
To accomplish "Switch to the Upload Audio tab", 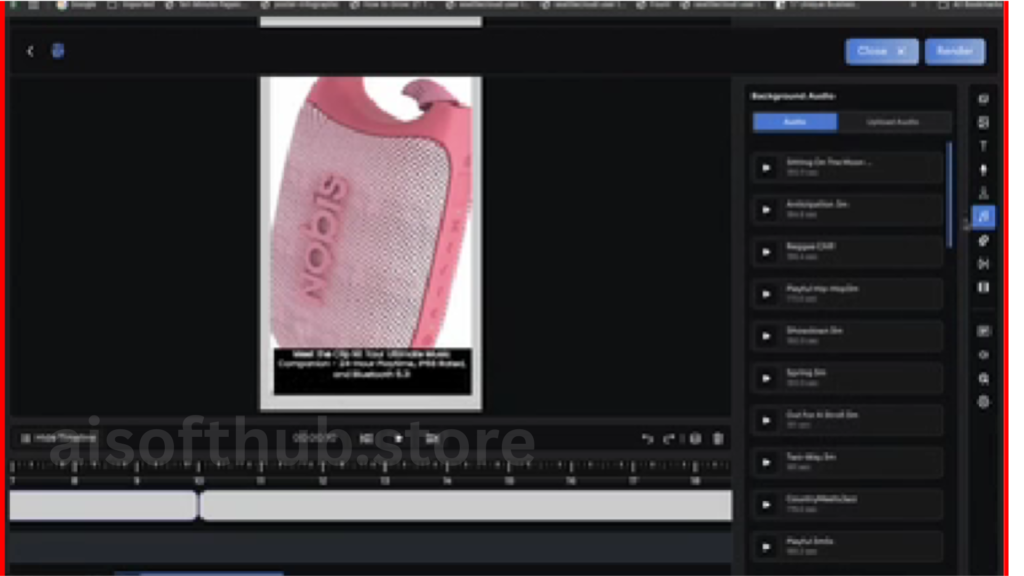I will click(x=893, y=122).
